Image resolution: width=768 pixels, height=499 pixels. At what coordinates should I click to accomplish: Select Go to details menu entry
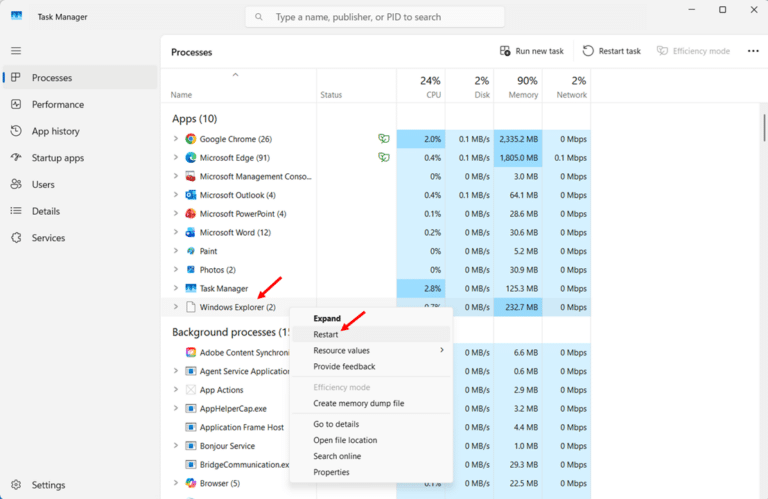tap(371, 424)
